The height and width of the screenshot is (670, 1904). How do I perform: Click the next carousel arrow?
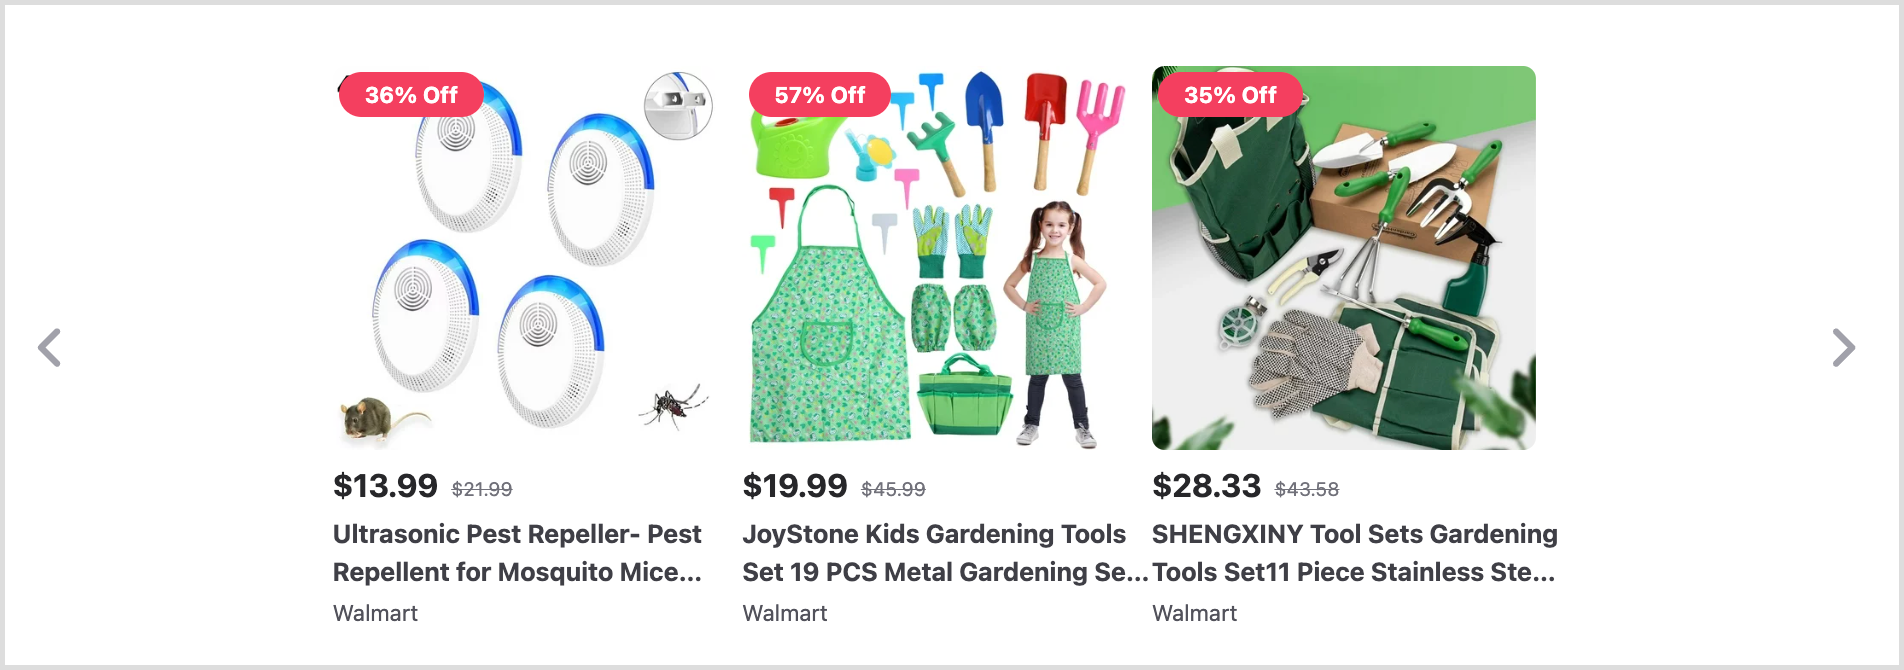click(1843, 348)
